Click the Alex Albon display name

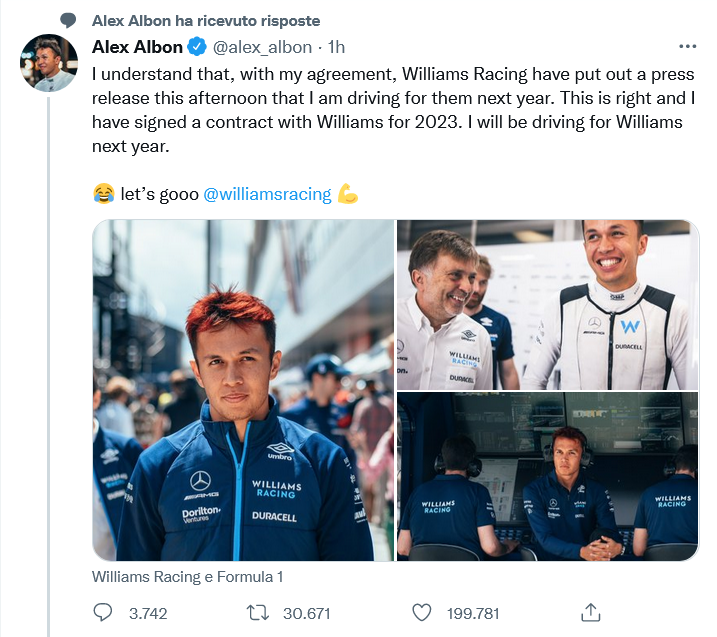tap(137, 47)
